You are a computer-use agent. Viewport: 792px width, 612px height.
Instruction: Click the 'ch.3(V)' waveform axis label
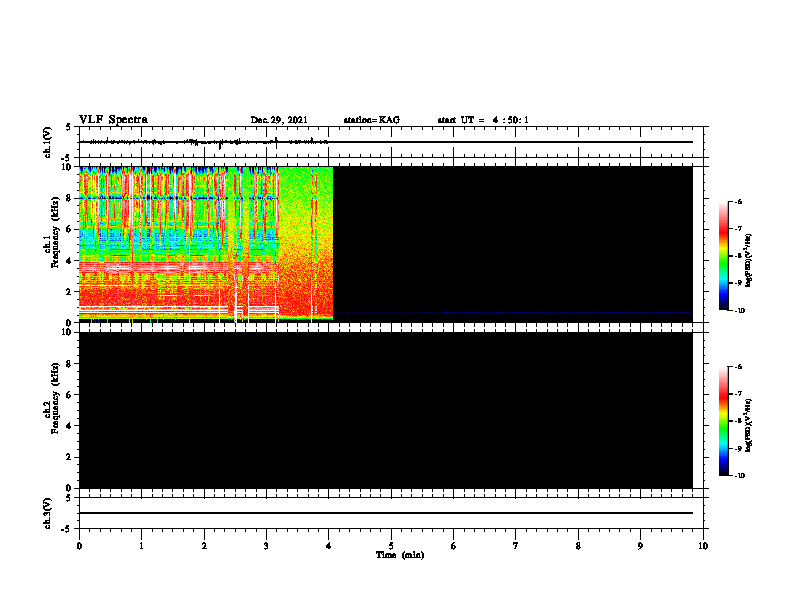[x=47, y=513]
